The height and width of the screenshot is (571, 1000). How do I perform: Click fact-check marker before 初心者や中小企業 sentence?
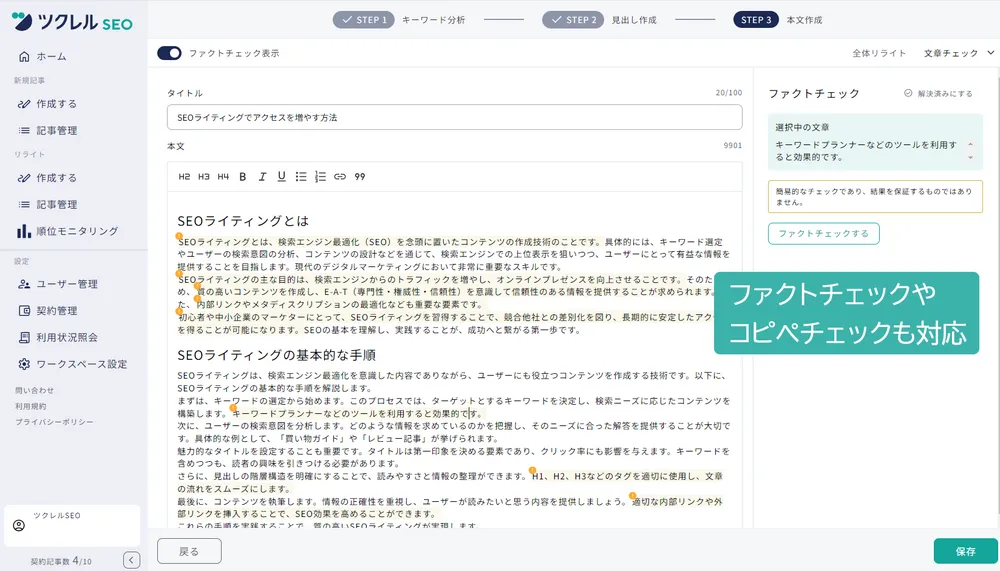click(x=179, y=311)
